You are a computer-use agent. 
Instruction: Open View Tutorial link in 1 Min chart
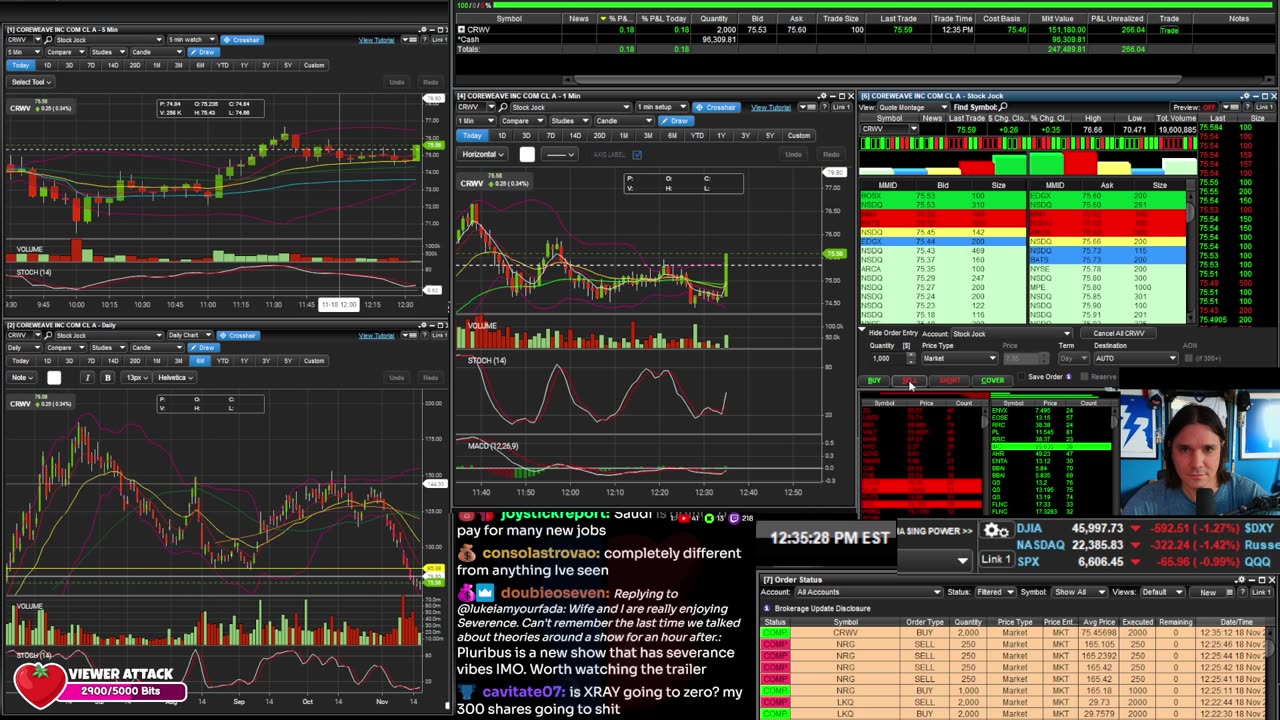click(770, 107)
